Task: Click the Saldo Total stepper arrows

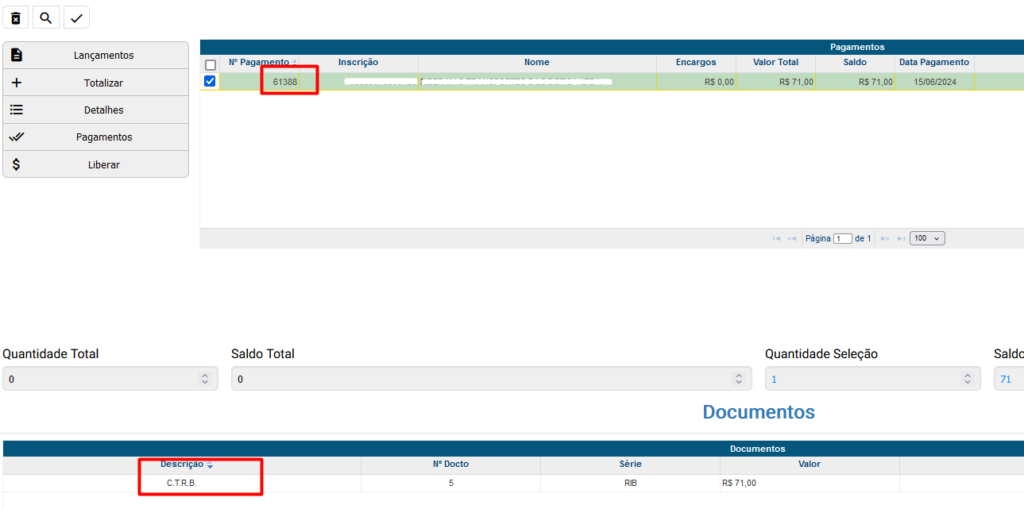Action: click(738, 379)
